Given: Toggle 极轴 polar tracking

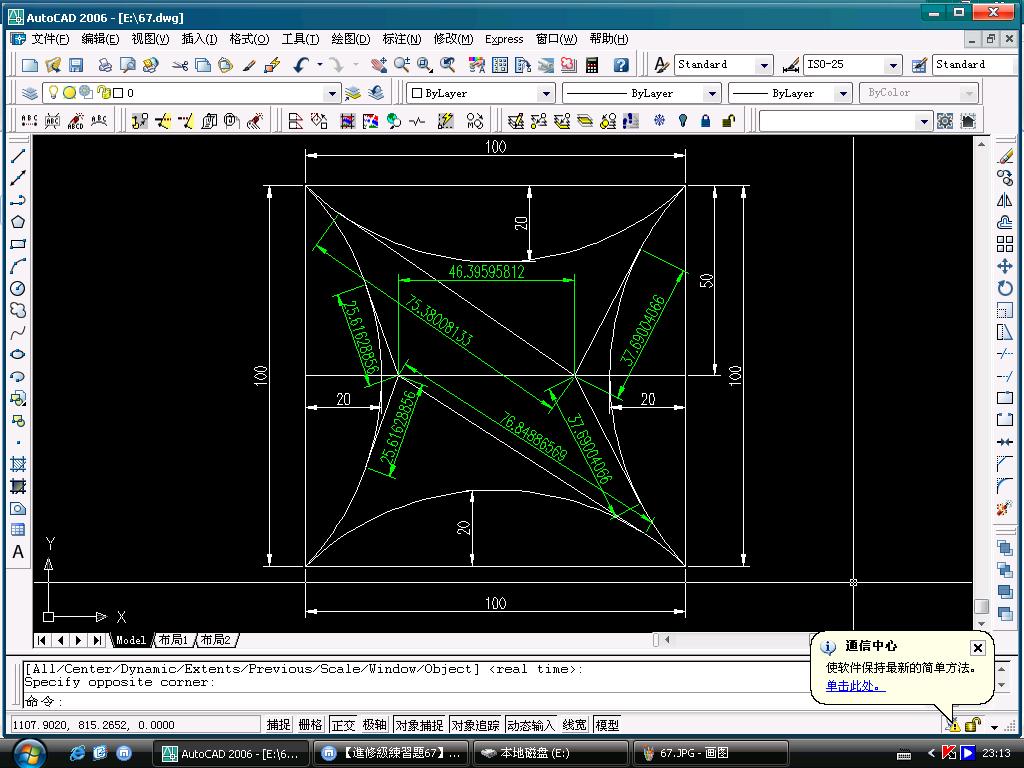Looking at the screenshot, I should pos(375,725).
